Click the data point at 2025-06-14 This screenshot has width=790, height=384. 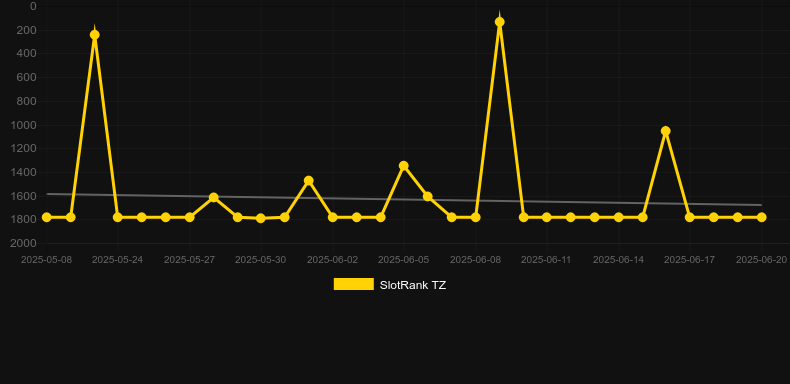pyautogui.click(x=619, y=217)
